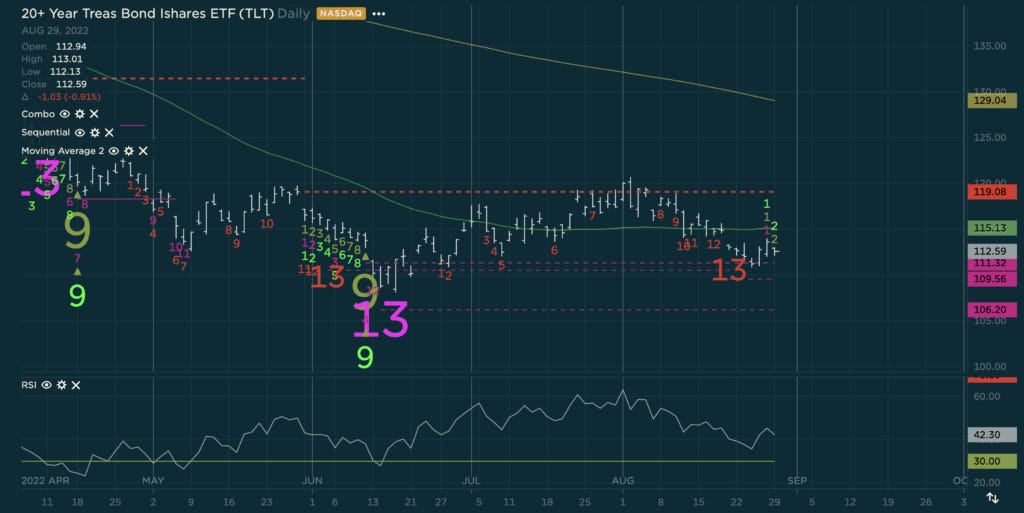Click the 60.00 RSI axis label
This screenshot has width=1024, height=513.
(986, 396)
